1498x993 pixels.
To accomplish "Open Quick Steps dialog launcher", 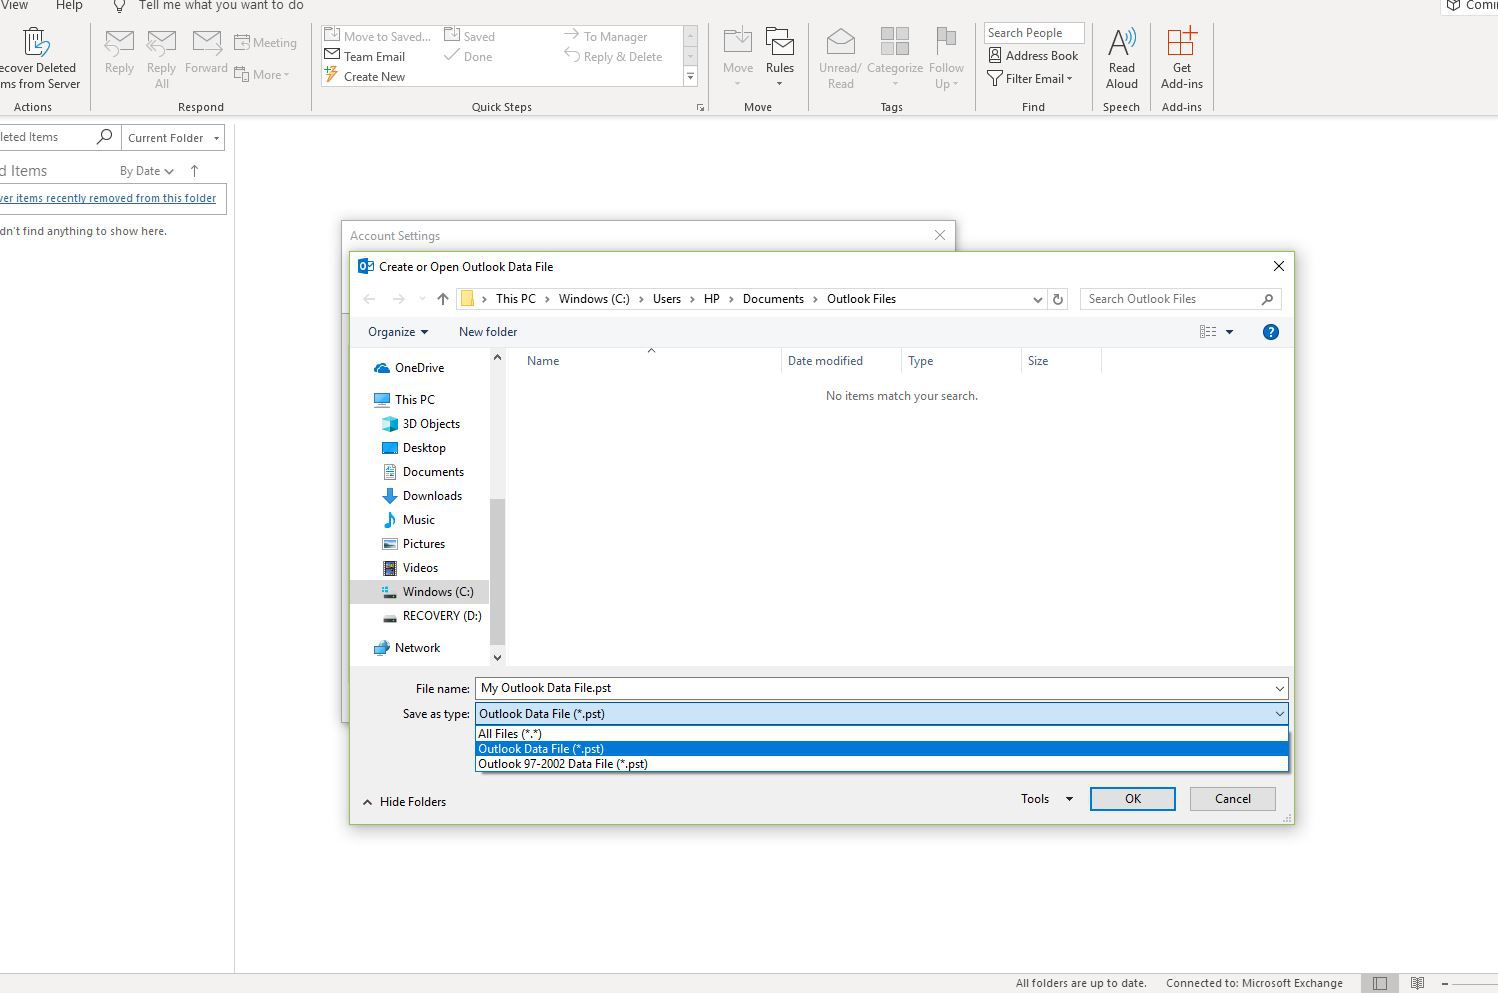I will tap(700, 107).
